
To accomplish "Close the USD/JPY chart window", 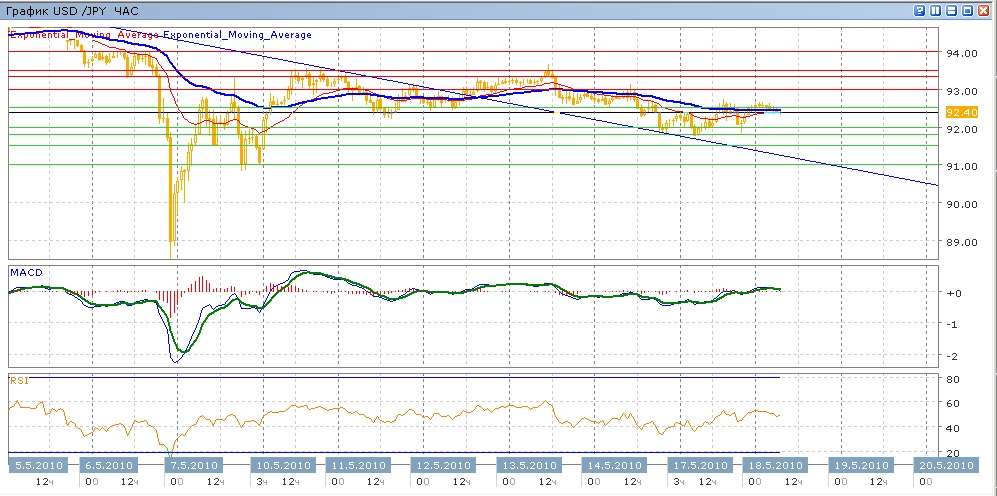I will (984, 11).
